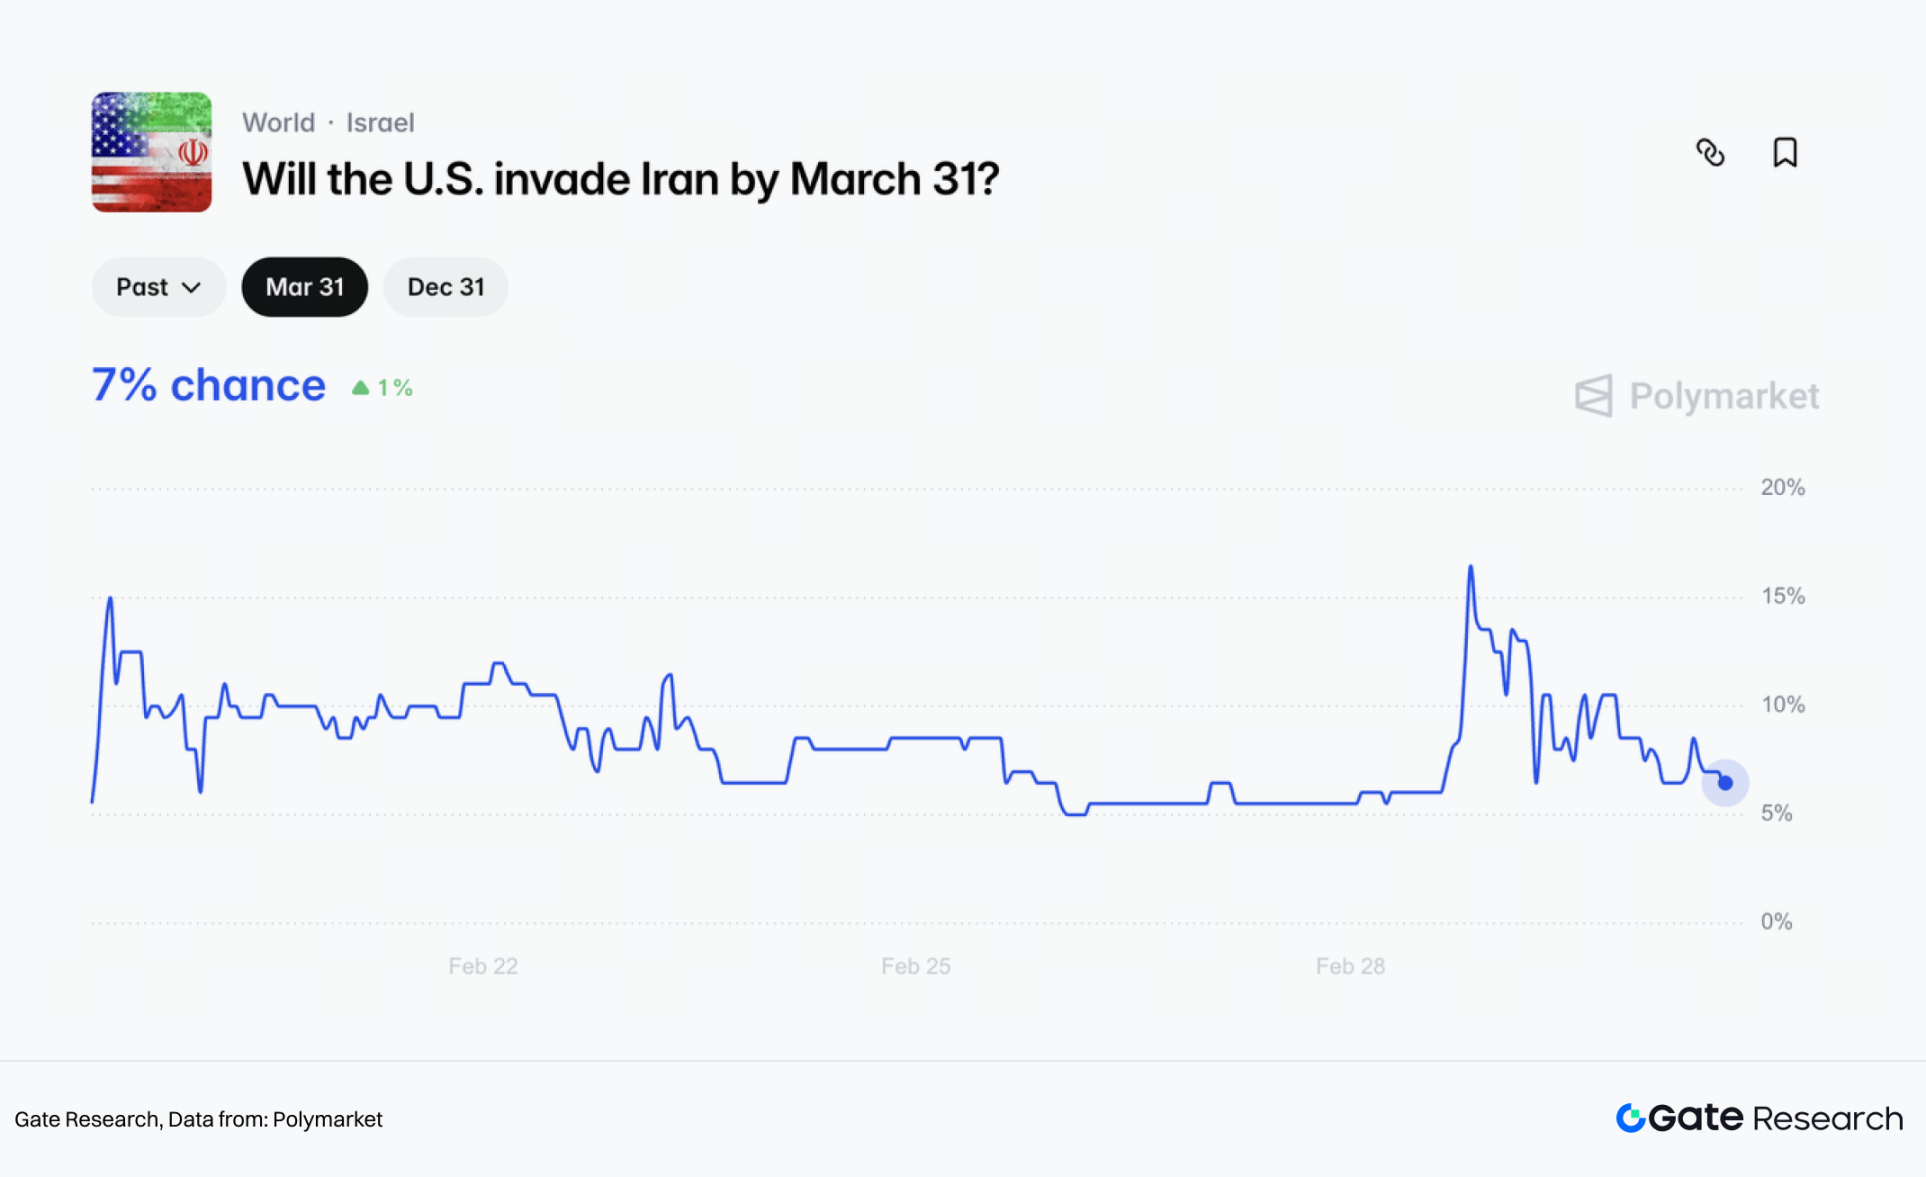Click the copy link icon

pyautogui.click(x=1710, y=152)
